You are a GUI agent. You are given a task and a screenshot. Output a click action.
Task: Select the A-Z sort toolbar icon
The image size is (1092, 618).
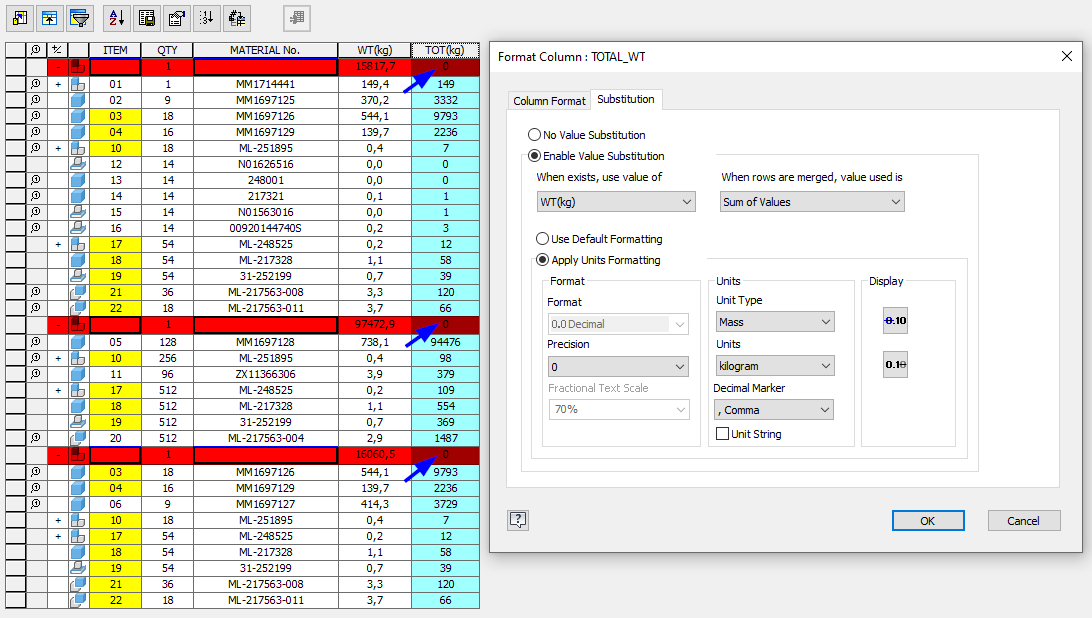(x=117, y=18)
